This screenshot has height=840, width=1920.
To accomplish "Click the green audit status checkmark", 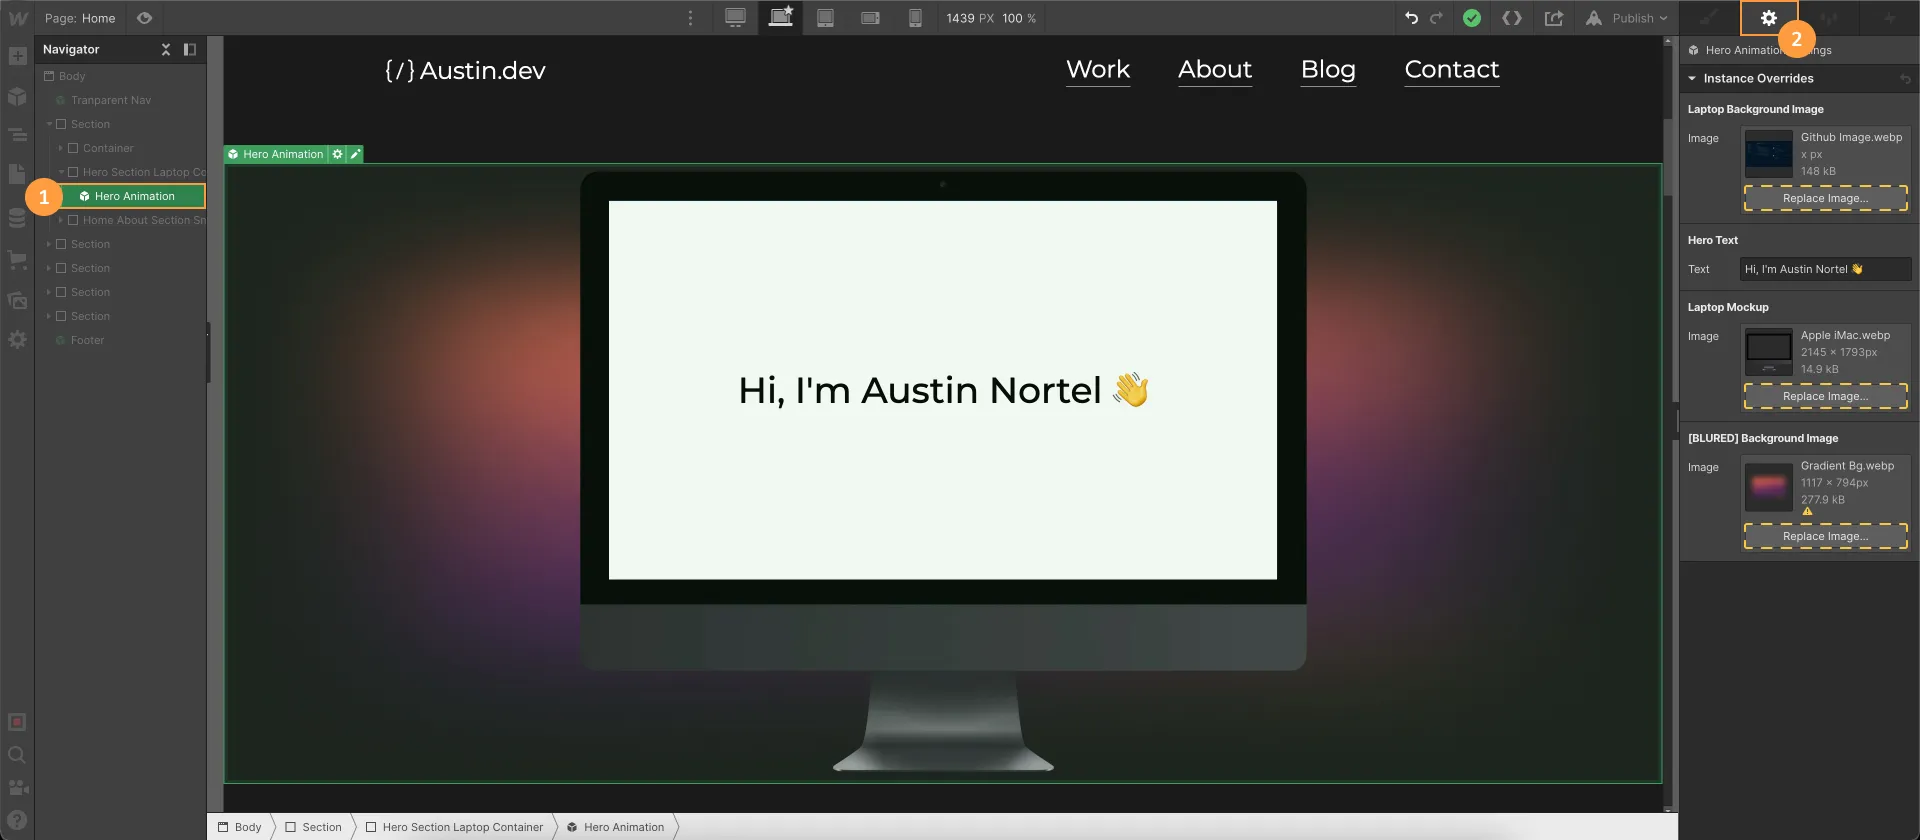I will [x=1471, y=18].
